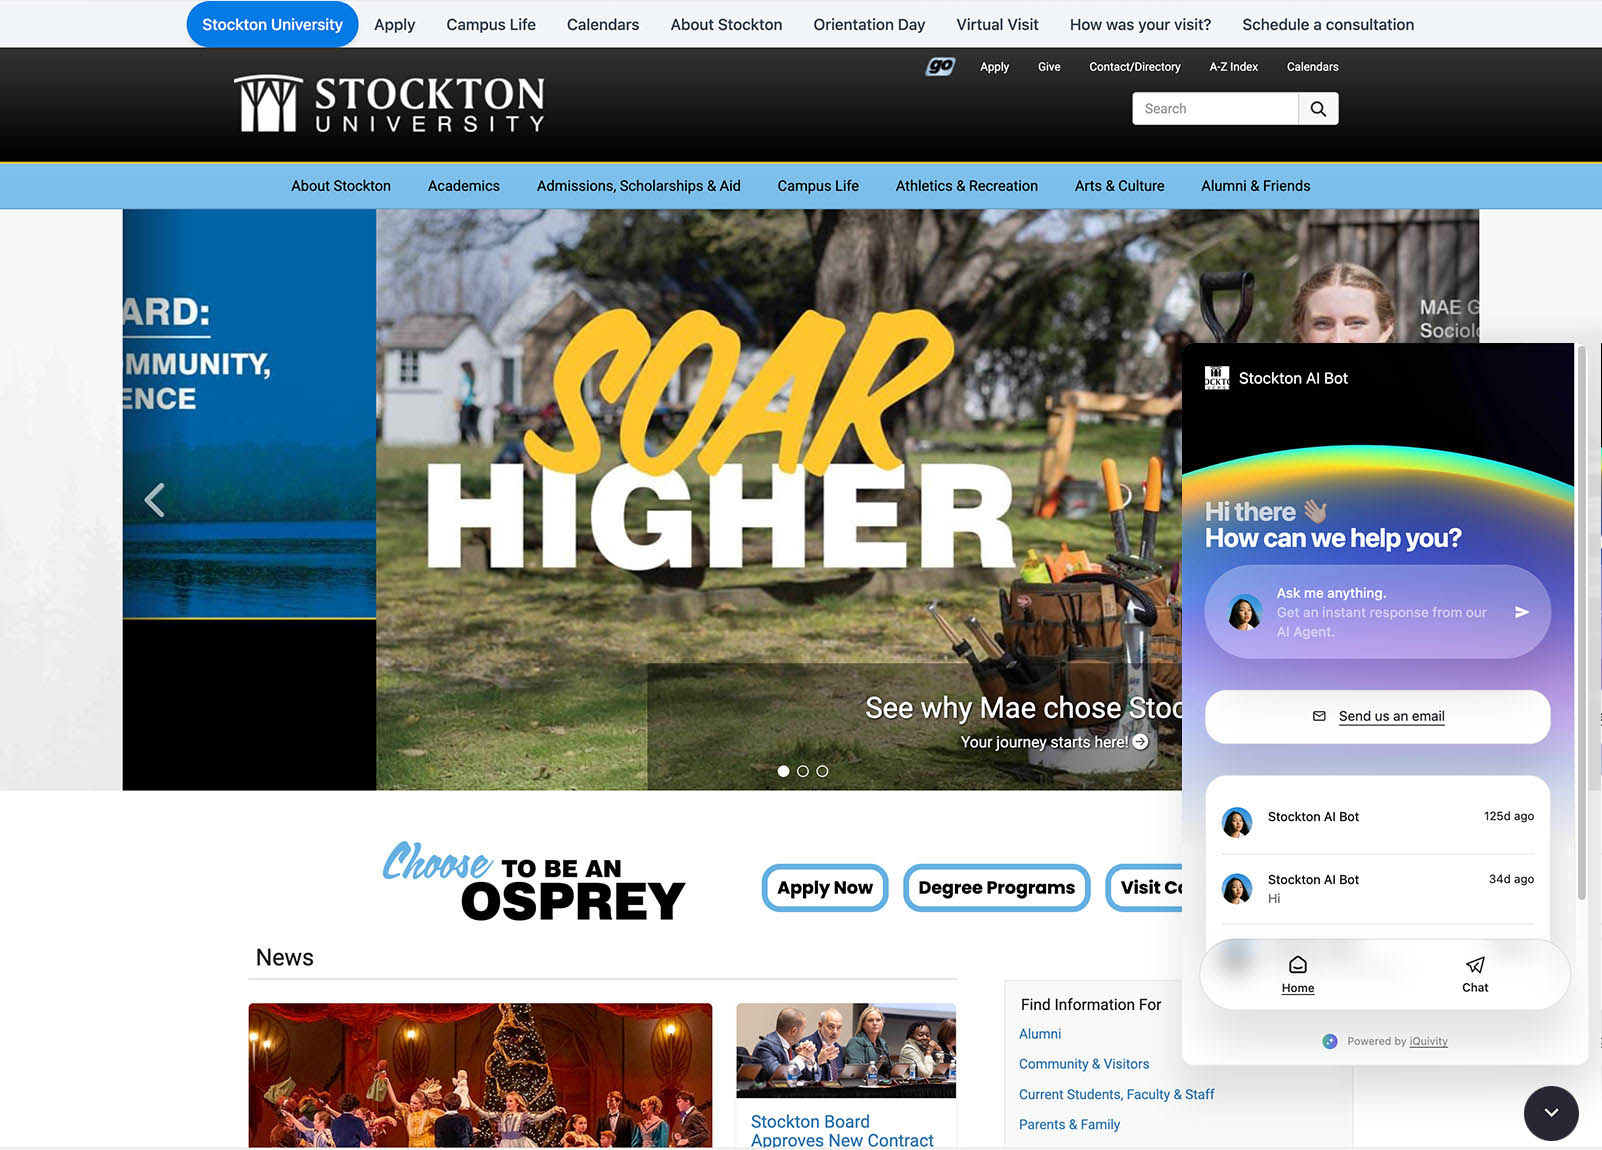This screenshot has width=1602, height=1150.
Task: Click the send arrow in Ask me anything
Action: 1521,612
